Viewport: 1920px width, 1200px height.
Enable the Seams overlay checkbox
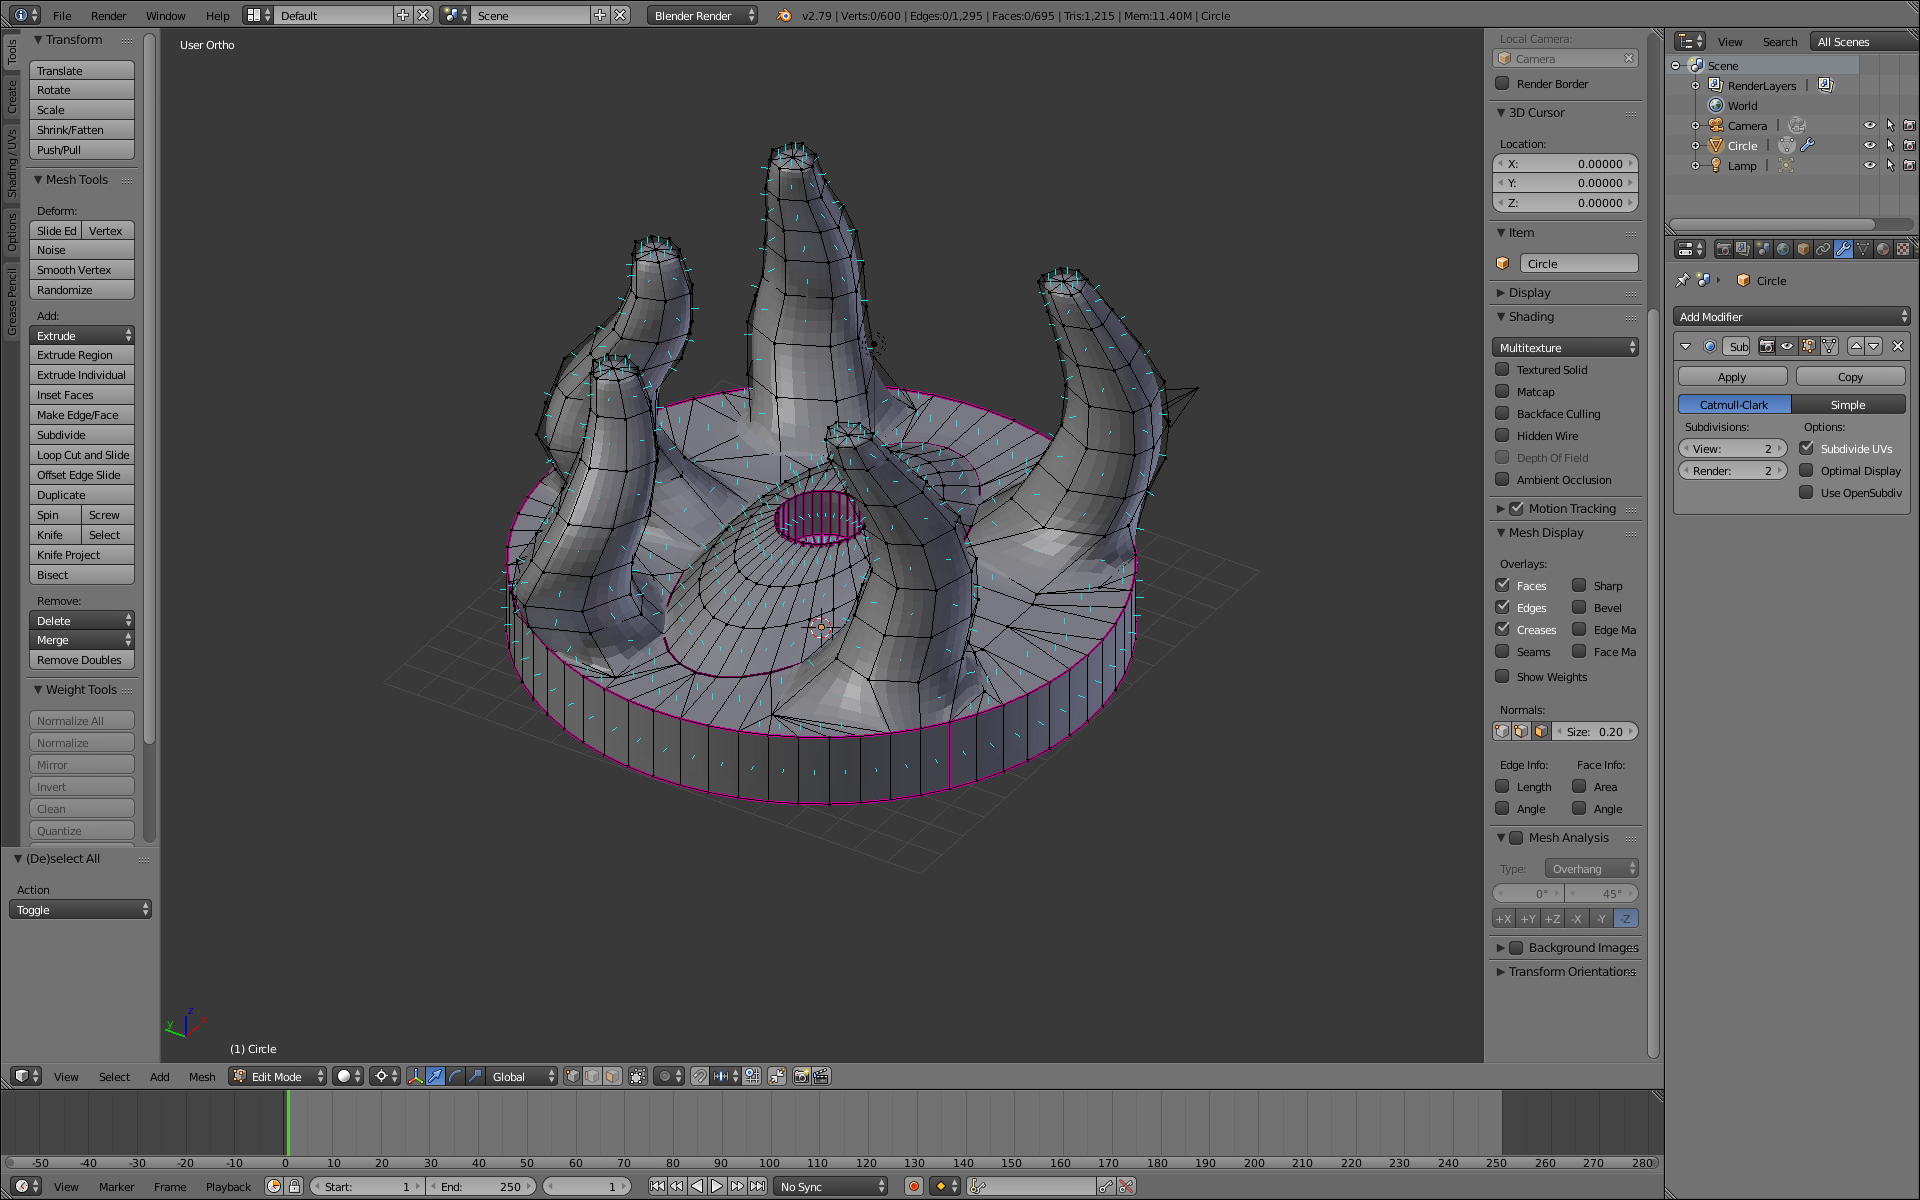tap(1502, 651)
